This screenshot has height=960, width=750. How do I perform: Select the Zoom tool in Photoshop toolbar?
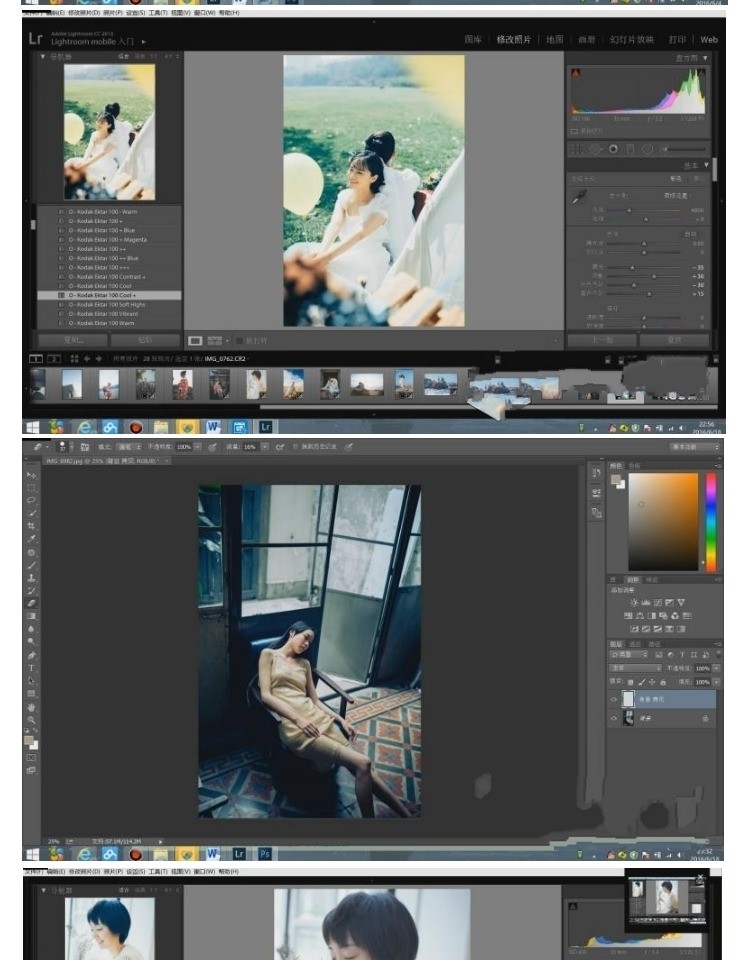(31, 720)
